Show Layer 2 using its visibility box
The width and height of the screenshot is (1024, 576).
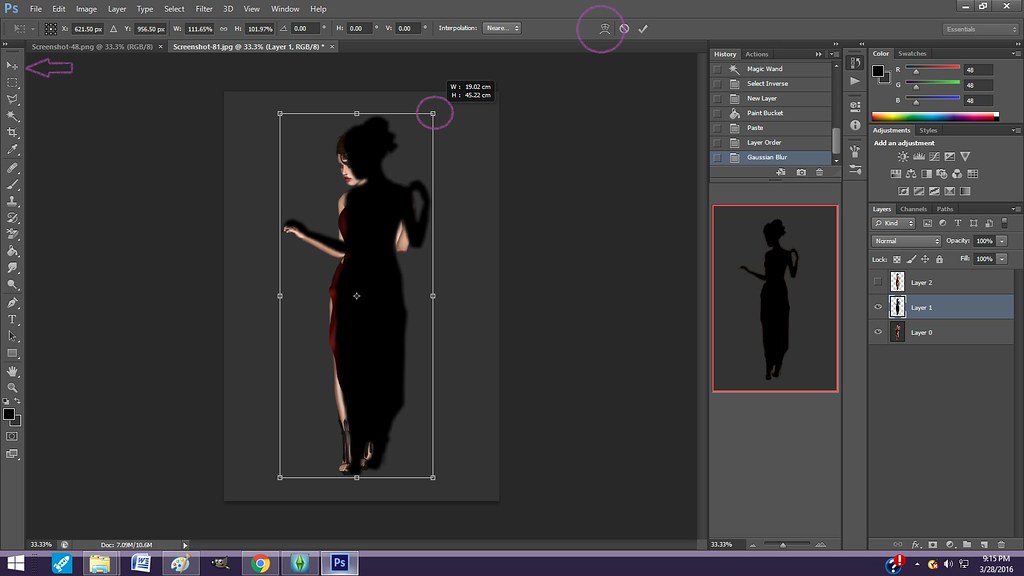pyautogui.click(x=878, y=283)
